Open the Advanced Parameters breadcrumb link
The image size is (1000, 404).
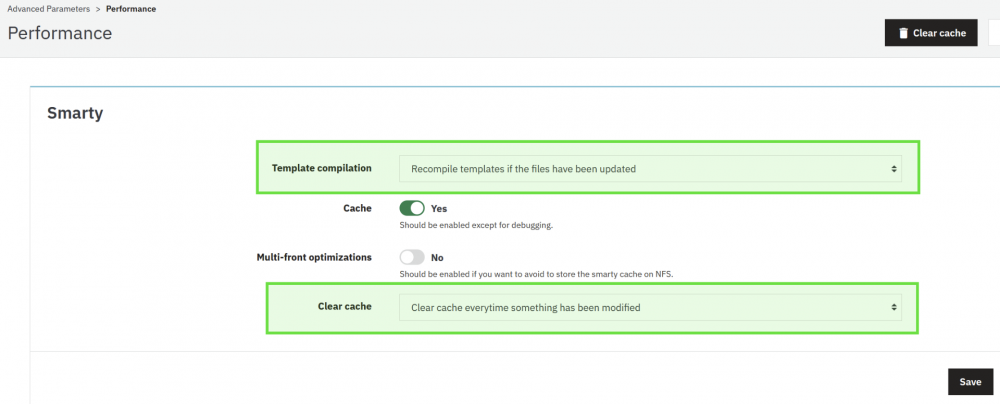pos(47,9)
